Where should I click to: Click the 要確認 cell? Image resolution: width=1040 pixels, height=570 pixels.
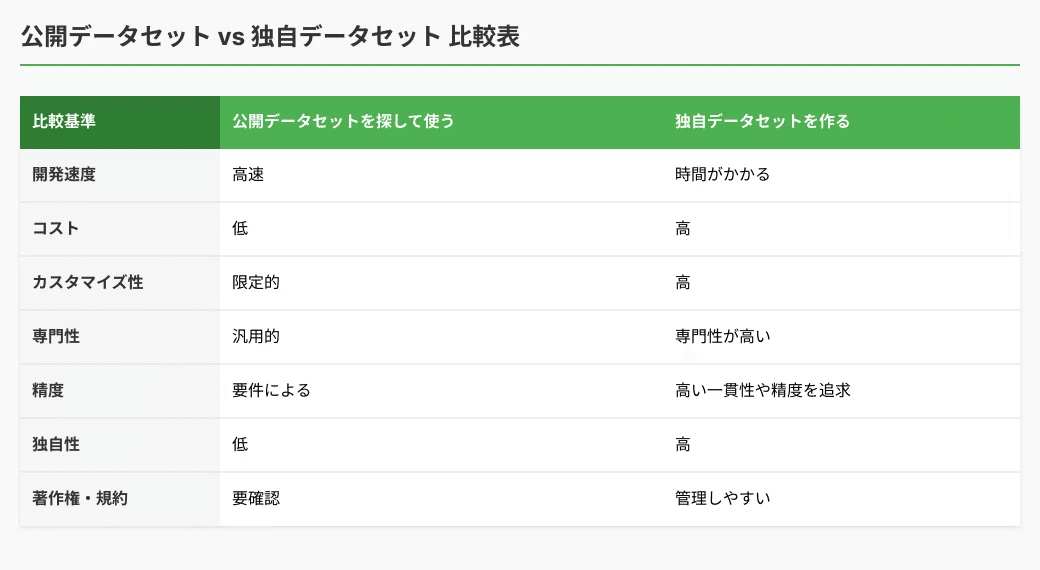441,499
